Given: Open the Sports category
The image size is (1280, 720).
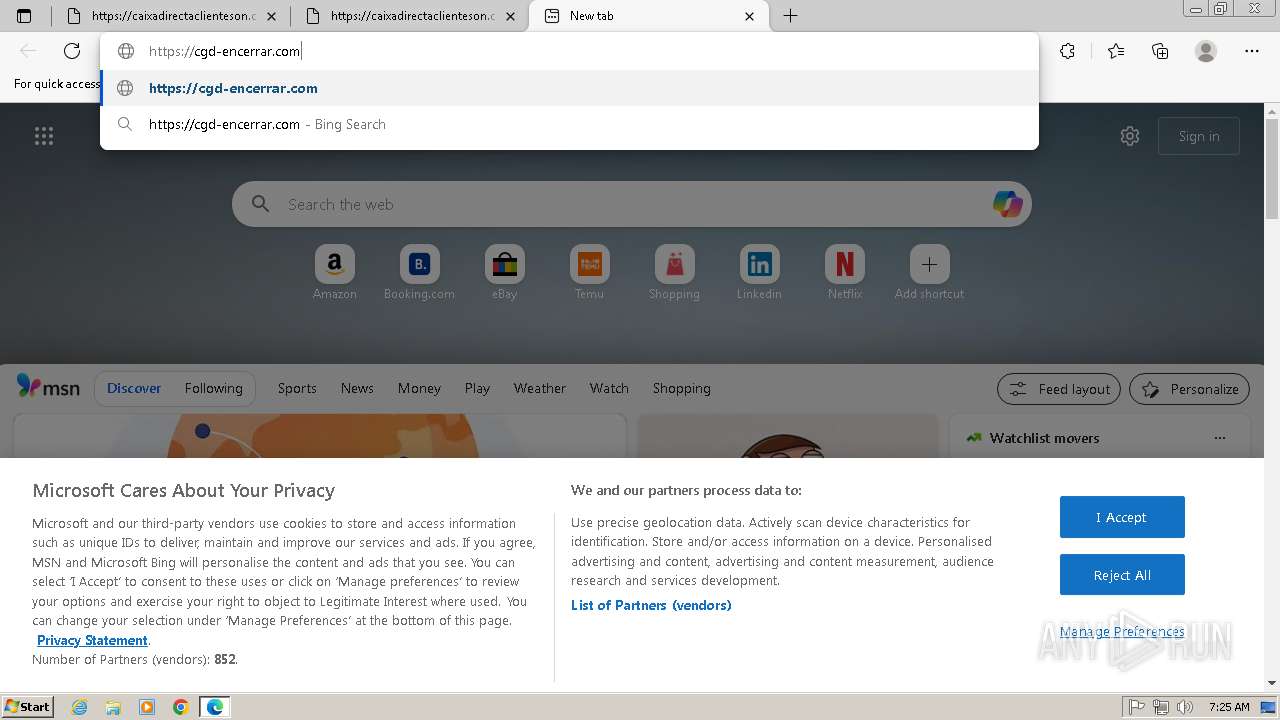Looking at the screenshot, I should point(297,388).
